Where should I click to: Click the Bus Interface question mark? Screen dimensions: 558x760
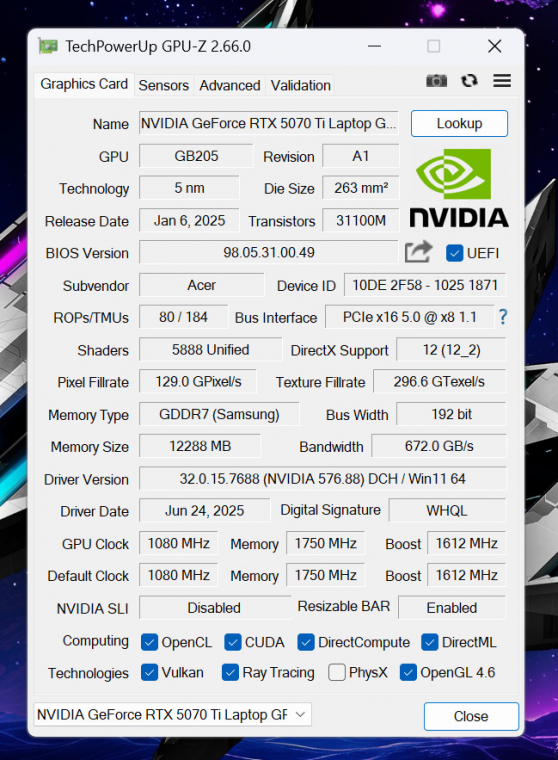(x=503, y=317)
